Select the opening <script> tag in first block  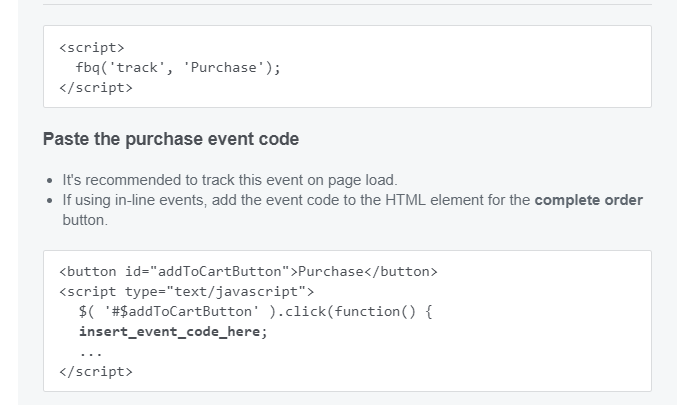(x=92, y=48)
